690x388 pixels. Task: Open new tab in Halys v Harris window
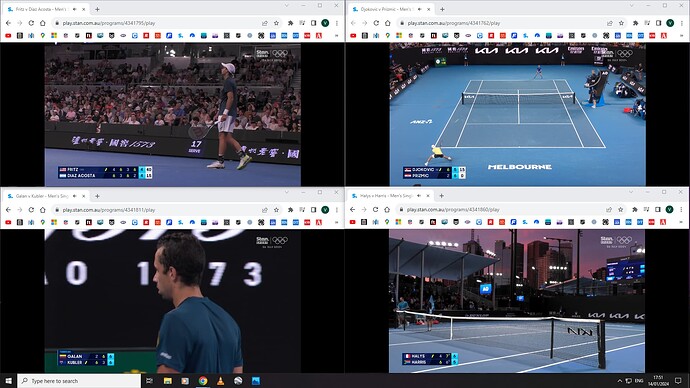(x=441, y=195)
